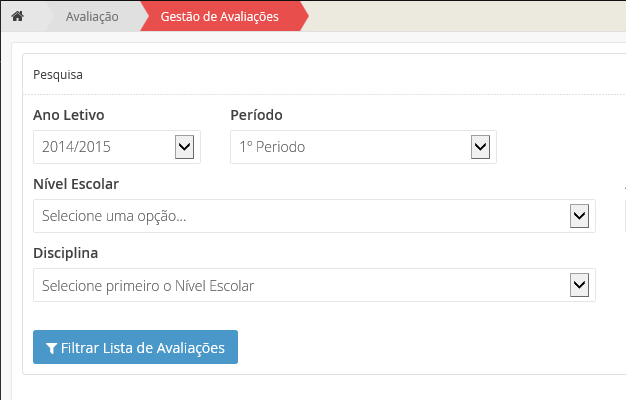Click the Período field label
This screenshot has width=626, height=400.
pos(263,115)
